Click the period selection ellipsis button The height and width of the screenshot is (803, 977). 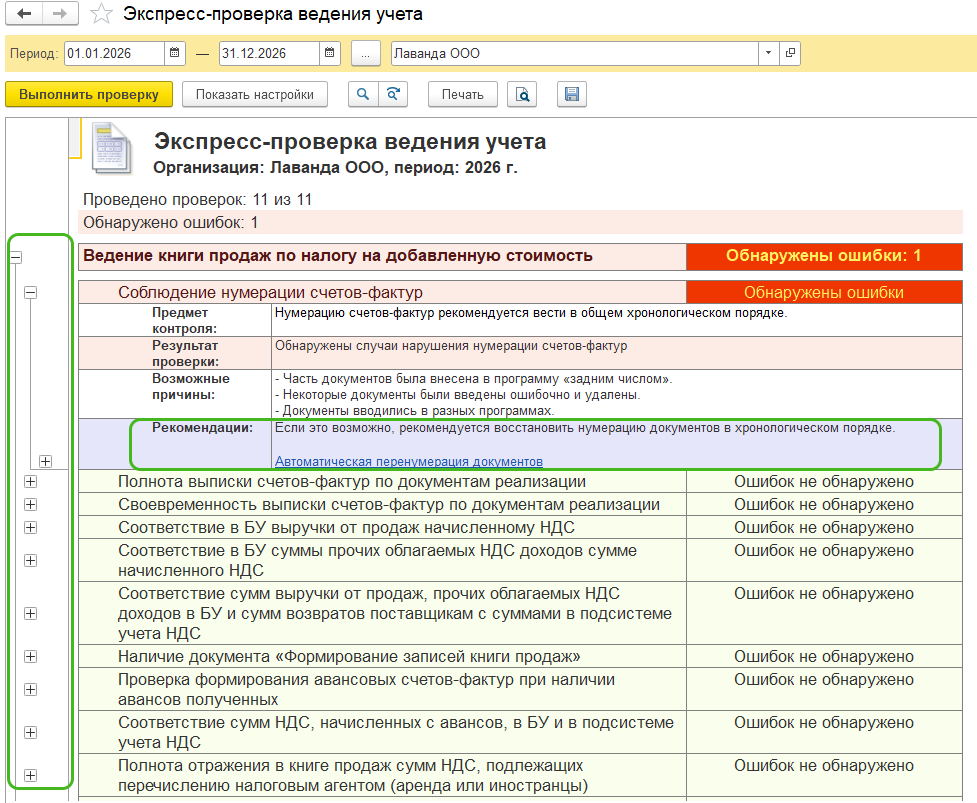click(x=367, y=53)
